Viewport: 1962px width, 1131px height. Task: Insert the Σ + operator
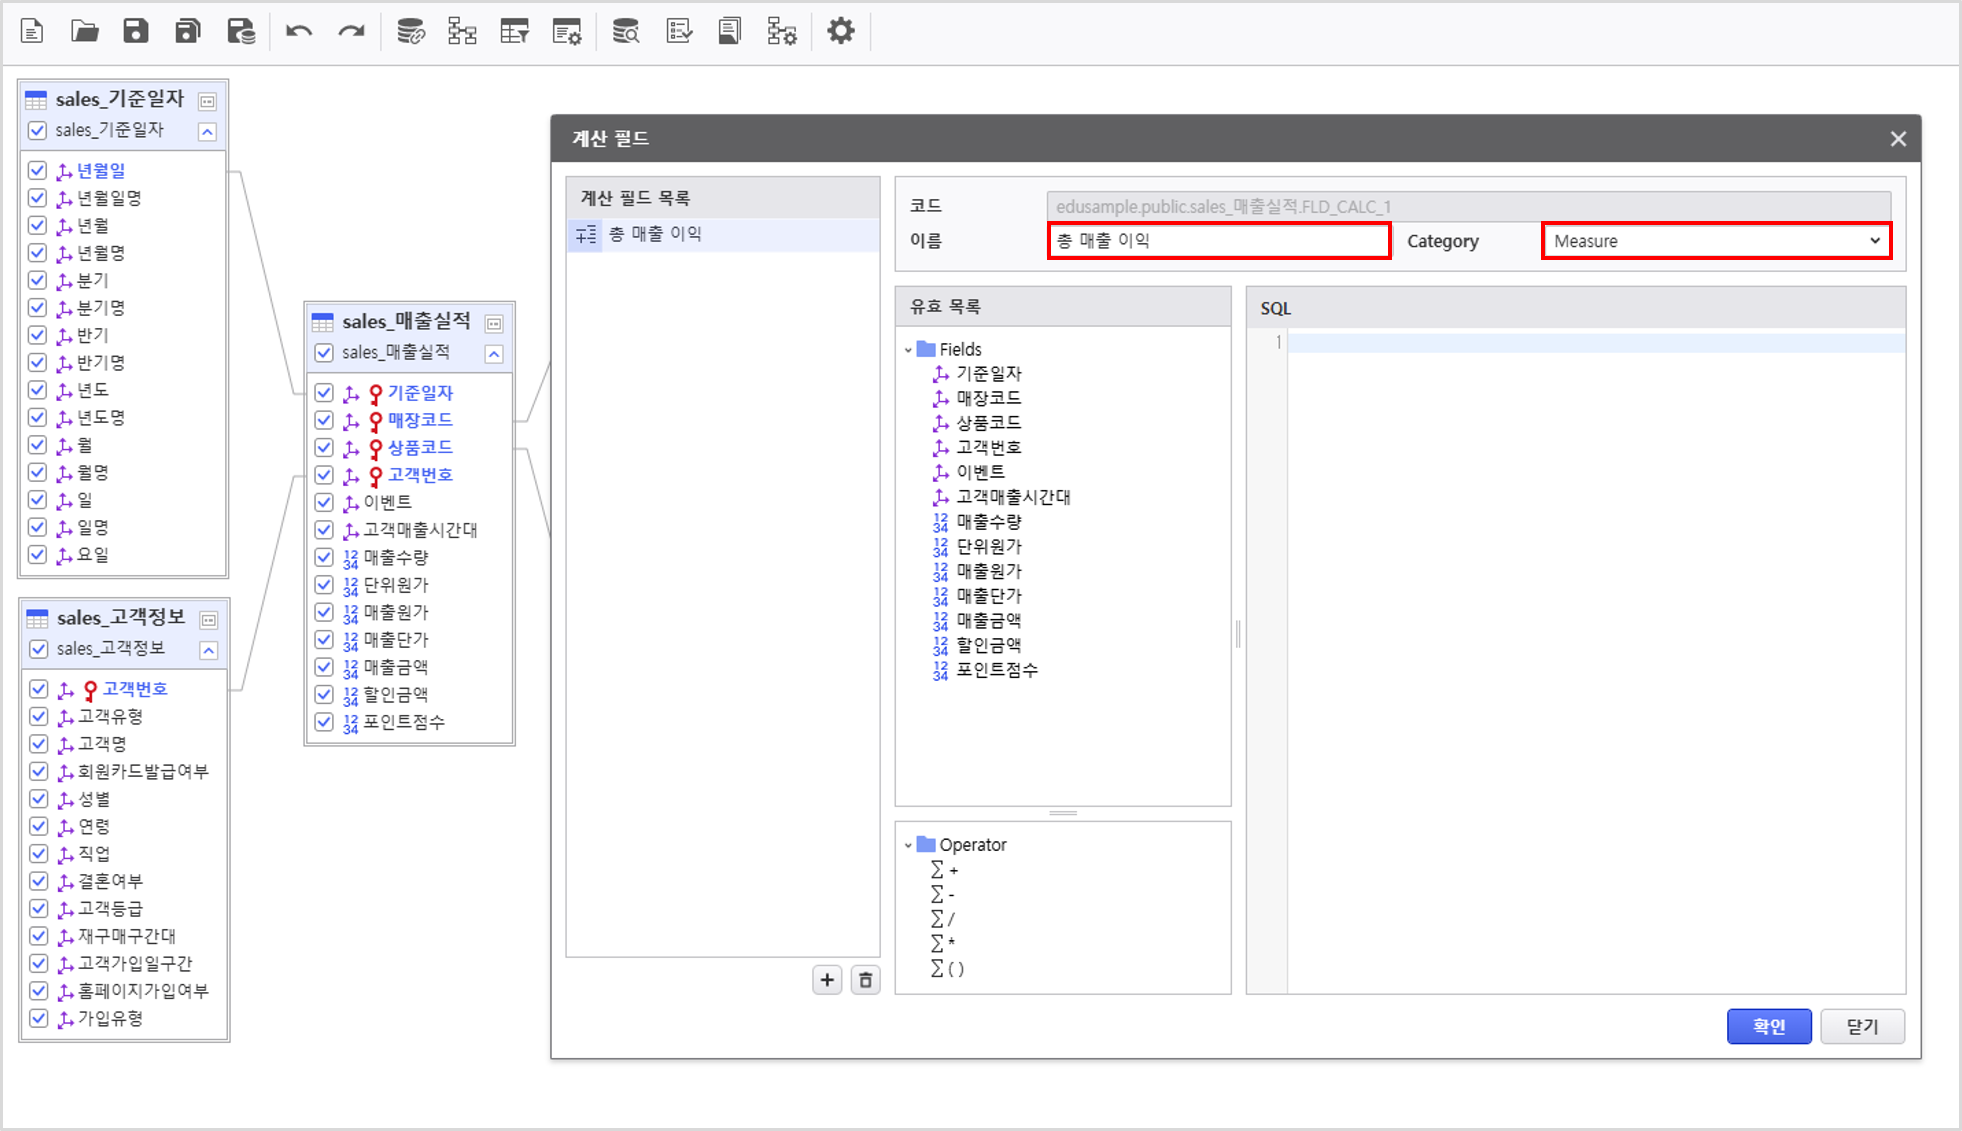tap(945, 870)
